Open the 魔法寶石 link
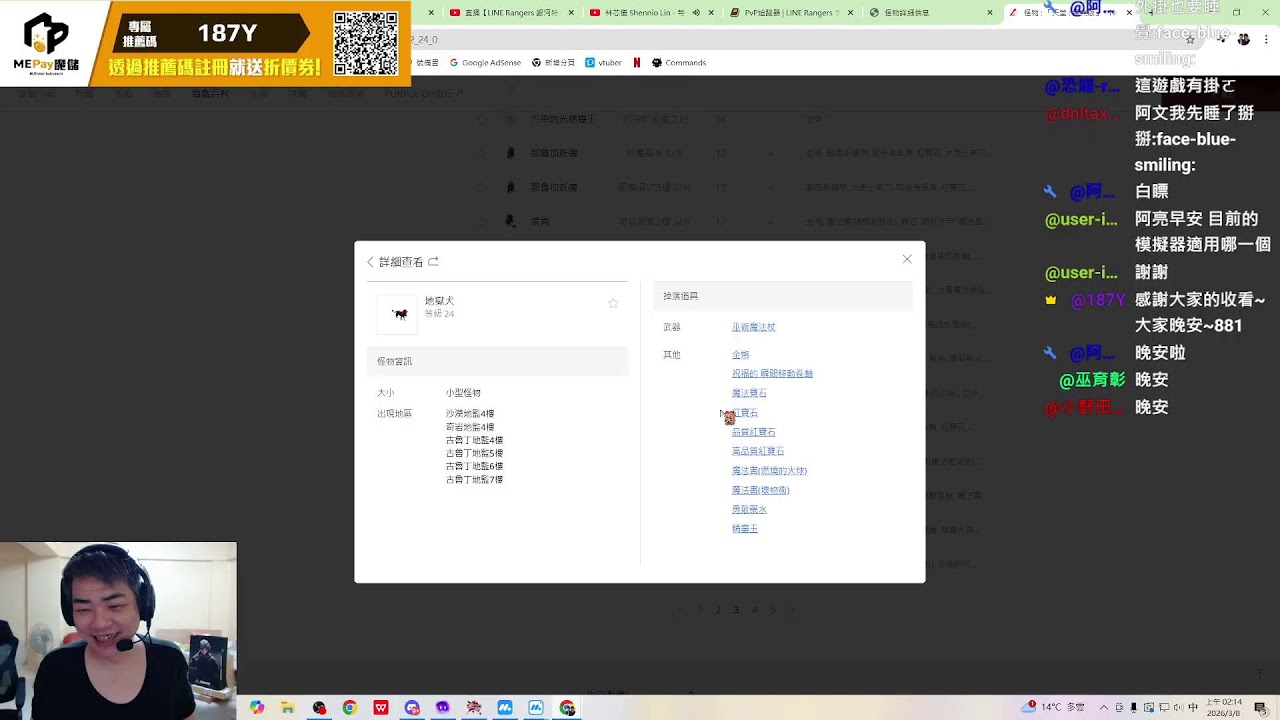The height and width of the screenshot is (720, 1280). coord(749,393)
